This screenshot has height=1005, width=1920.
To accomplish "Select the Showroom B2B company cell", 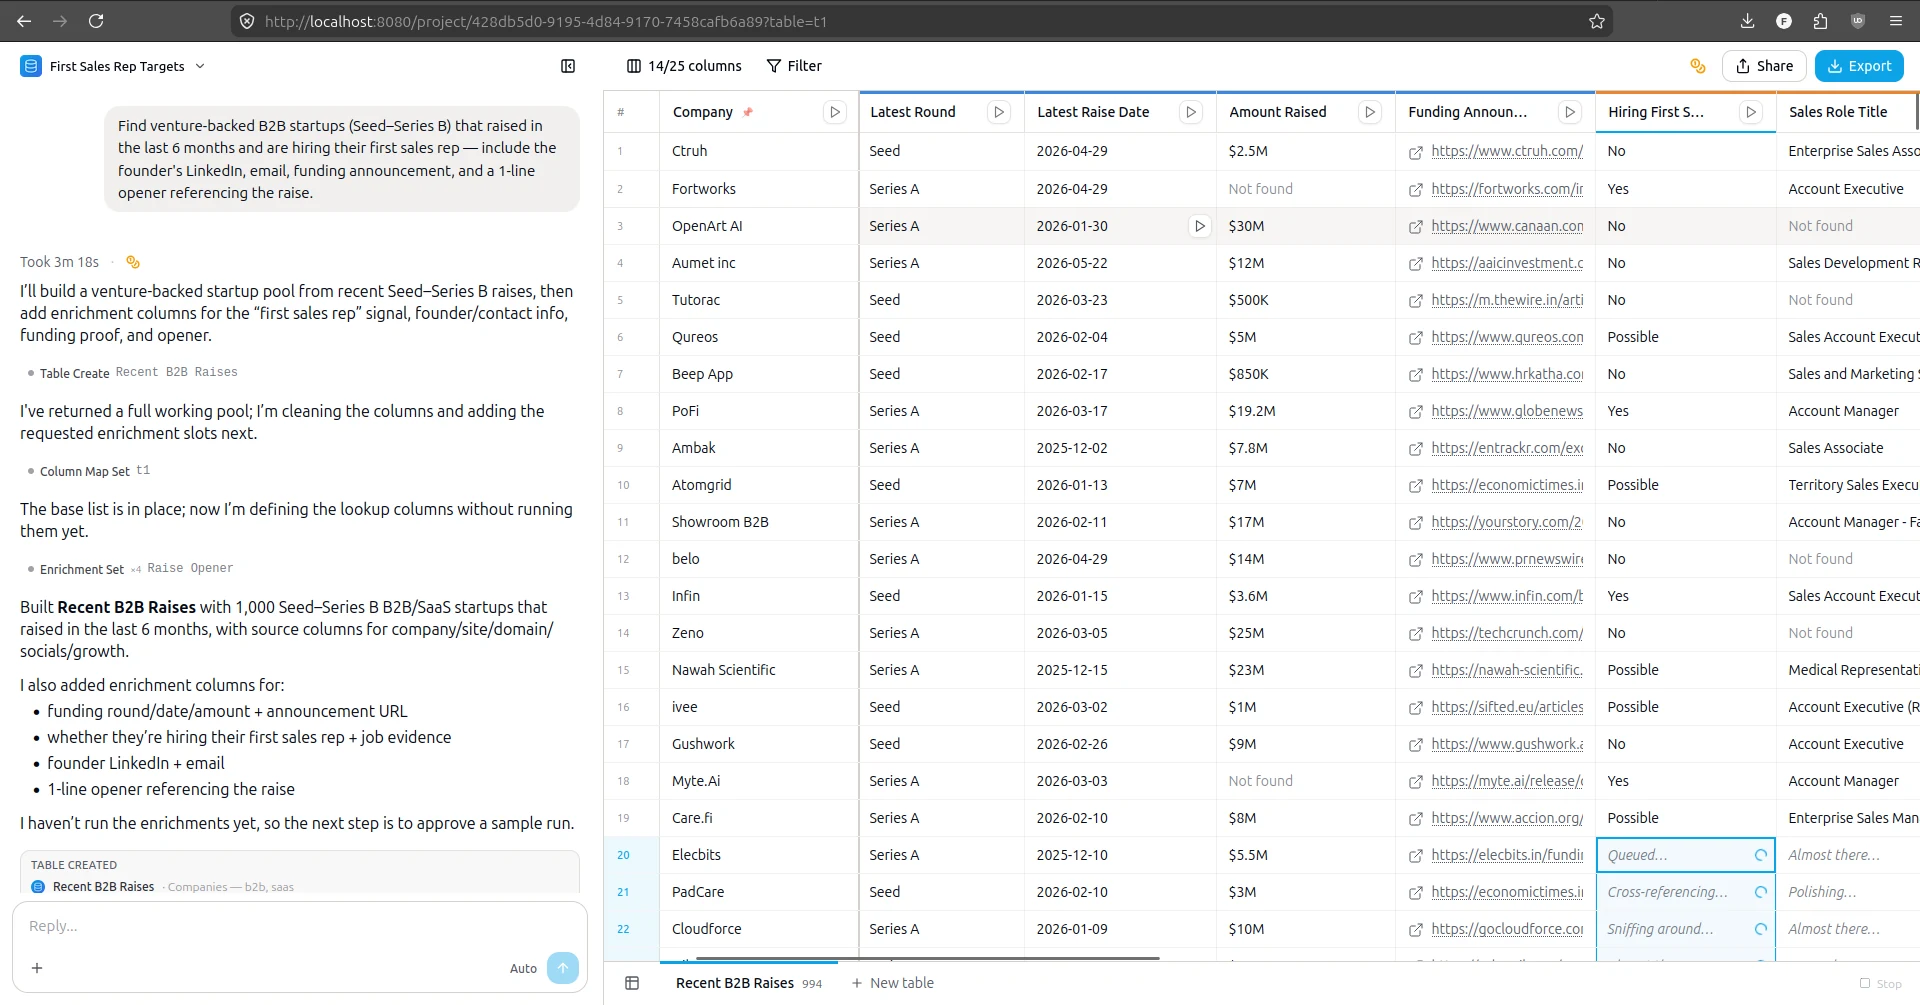I will point(759,522).
